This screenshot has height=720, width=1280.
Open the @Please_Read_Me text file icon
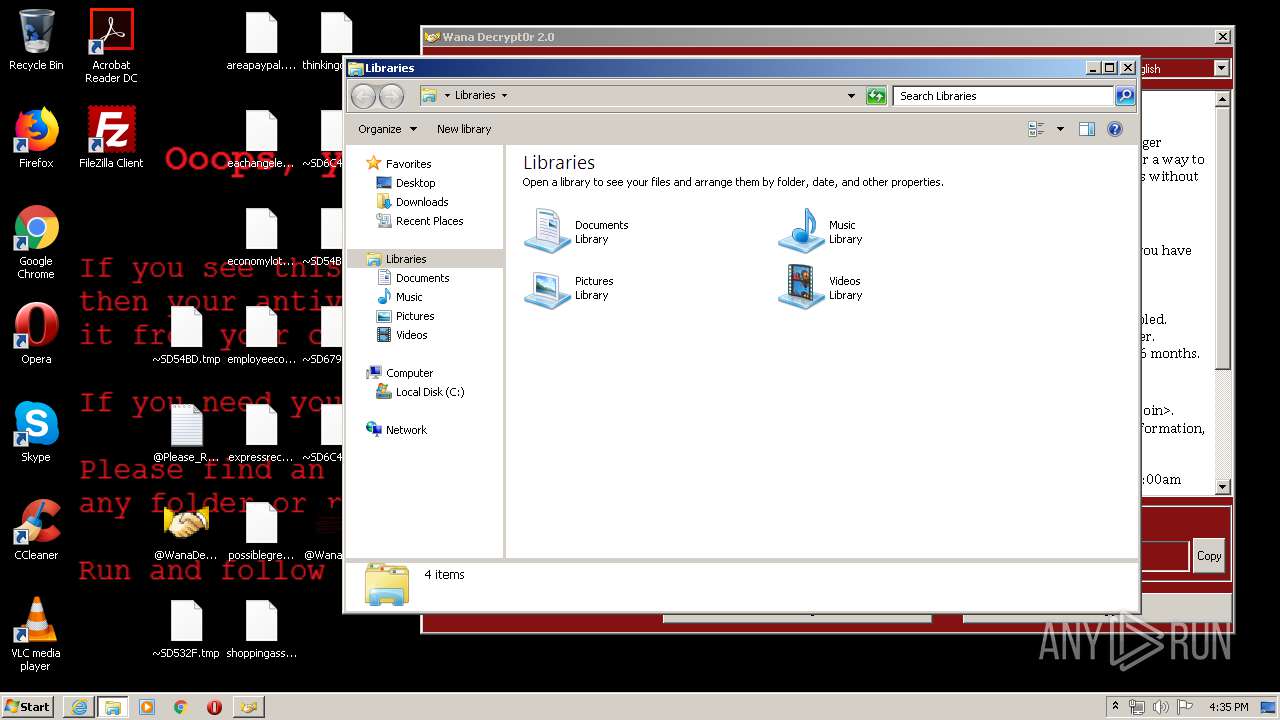[x=186, y=435]
